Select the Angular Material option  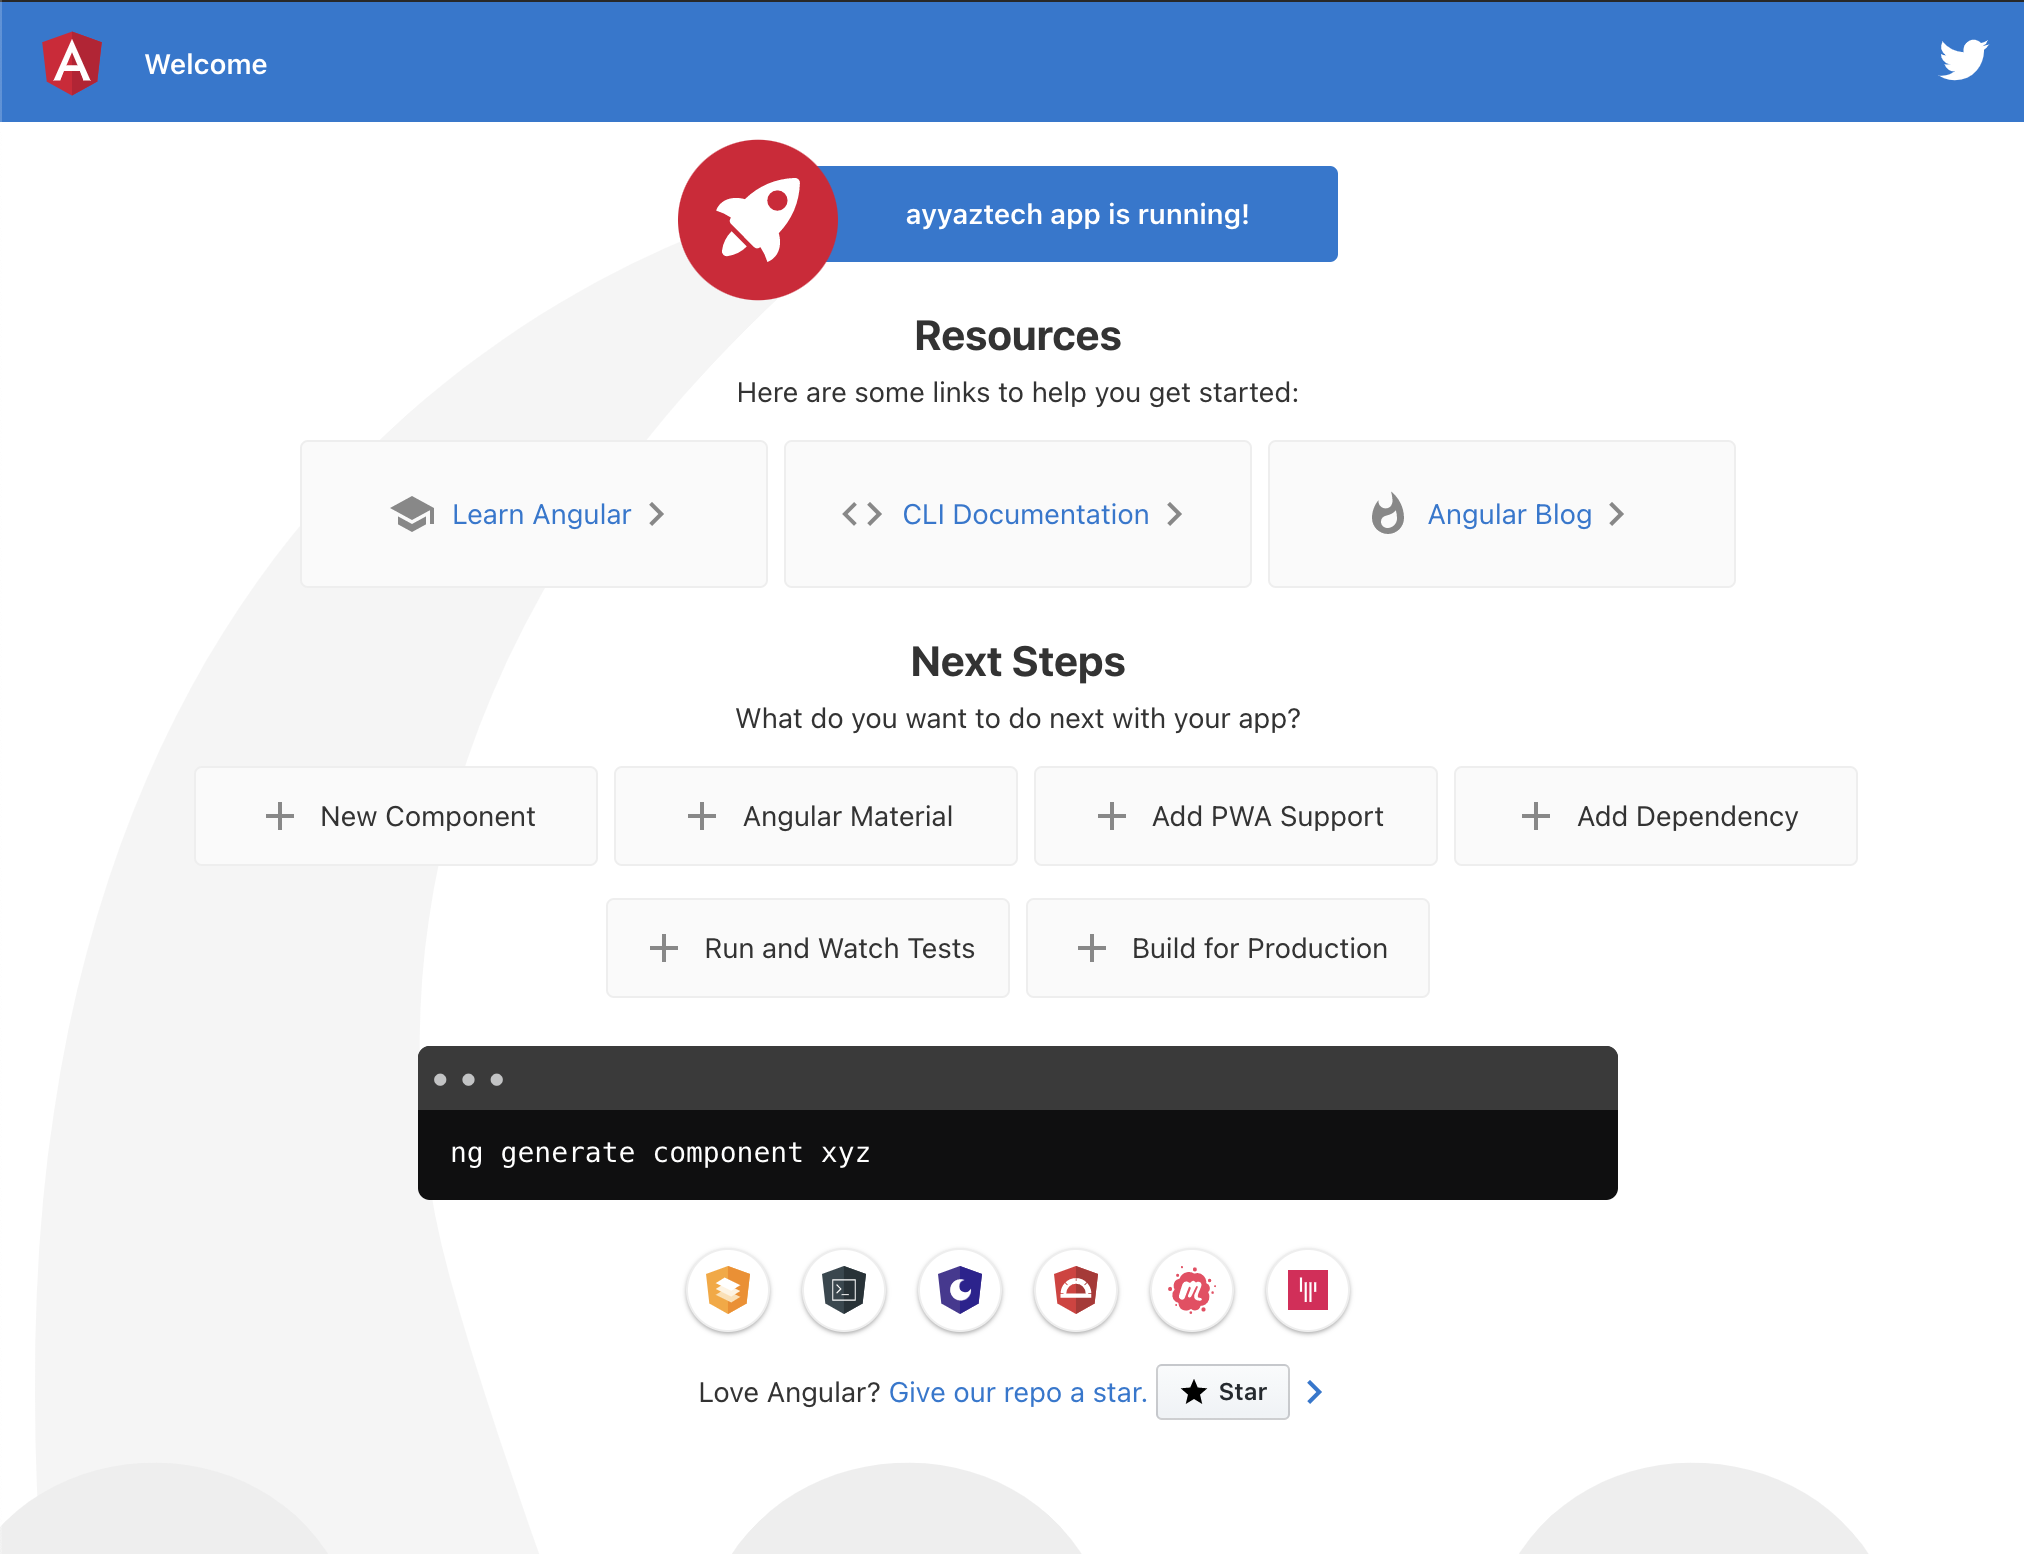816,816
